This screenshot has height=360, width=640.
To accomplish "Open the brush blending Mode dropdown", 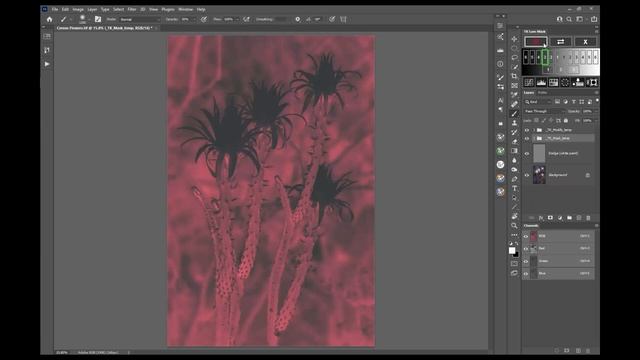I will click(140, 19).
